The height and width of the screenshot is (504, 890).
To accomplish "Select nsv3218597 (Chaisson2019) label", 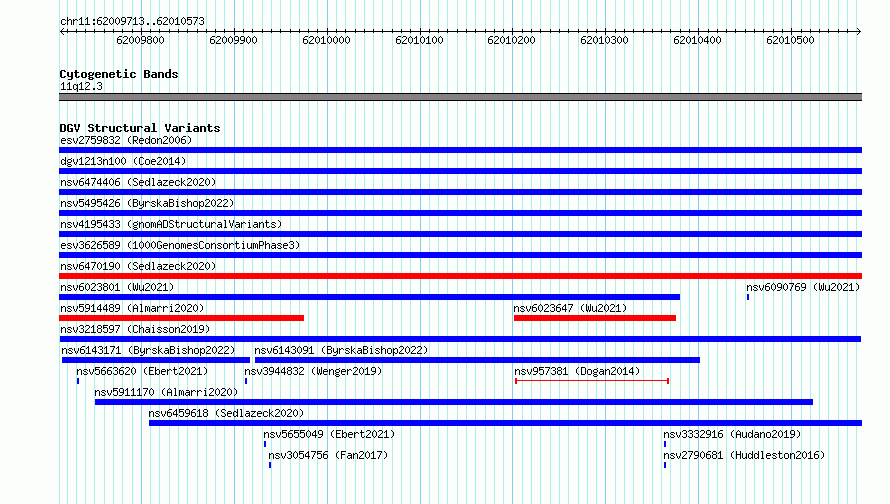I will point(135,329).
